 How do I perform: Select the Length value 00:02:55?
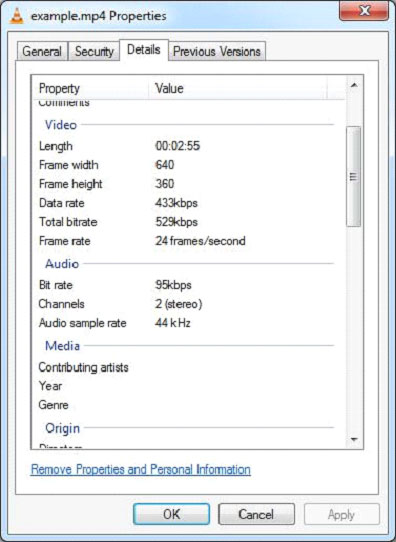(178, 146)
